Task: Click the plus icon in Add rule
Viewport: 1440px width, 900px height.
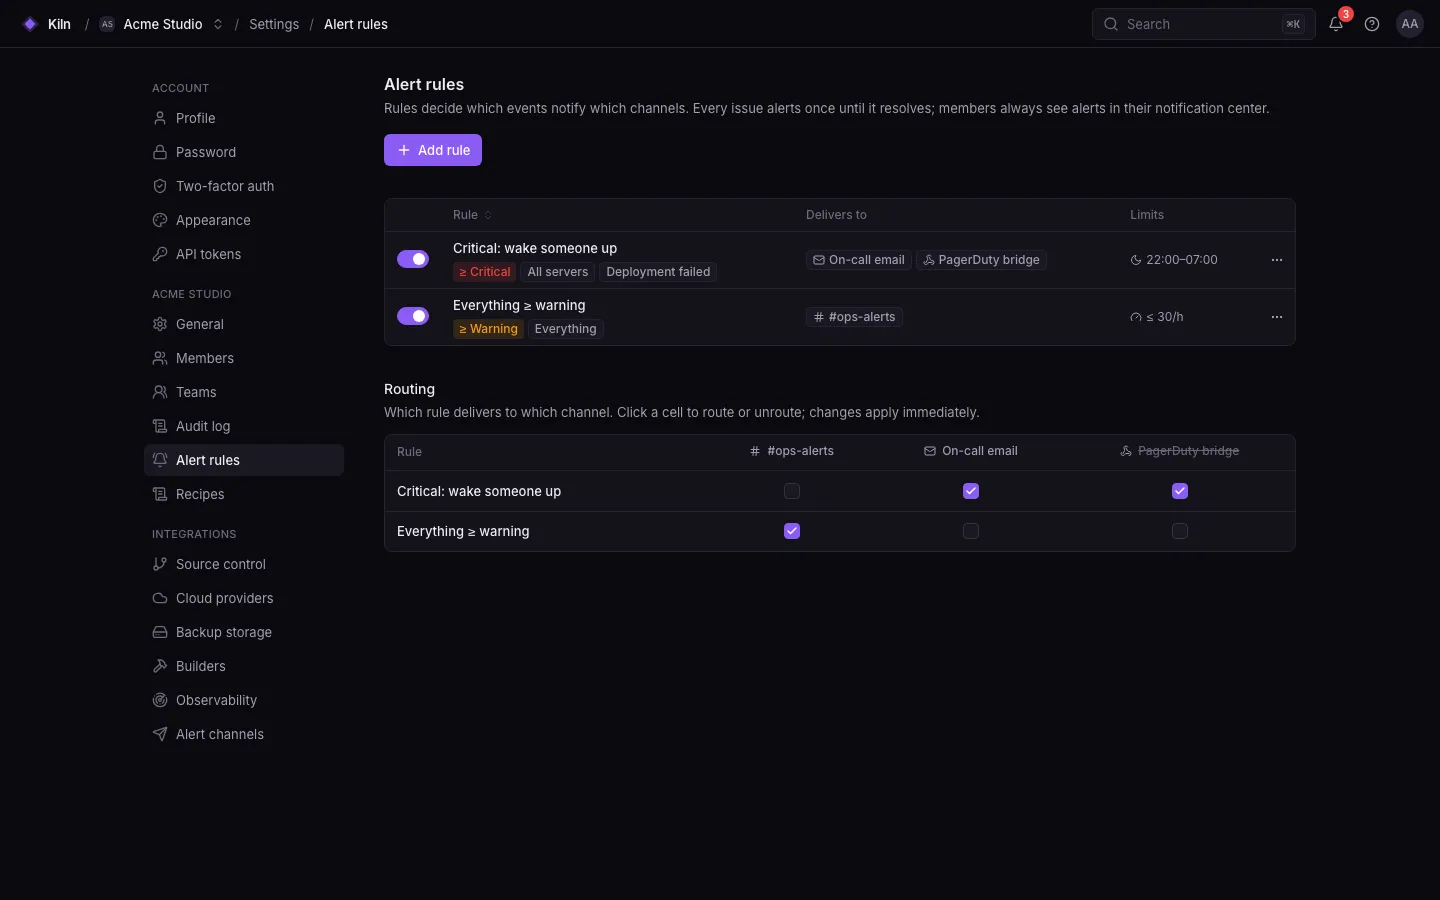Action: pos(404,150)
